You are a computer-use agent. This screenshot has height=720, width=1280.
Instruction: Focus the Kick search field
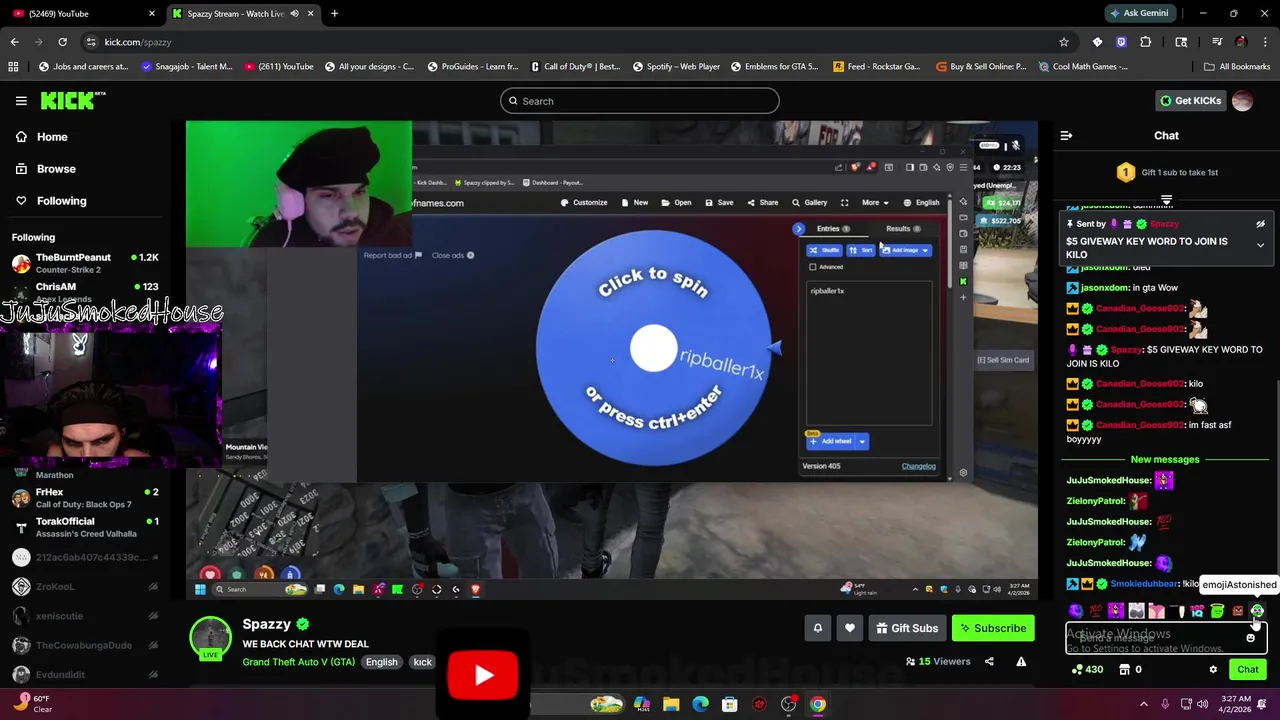tap(639, 101)
